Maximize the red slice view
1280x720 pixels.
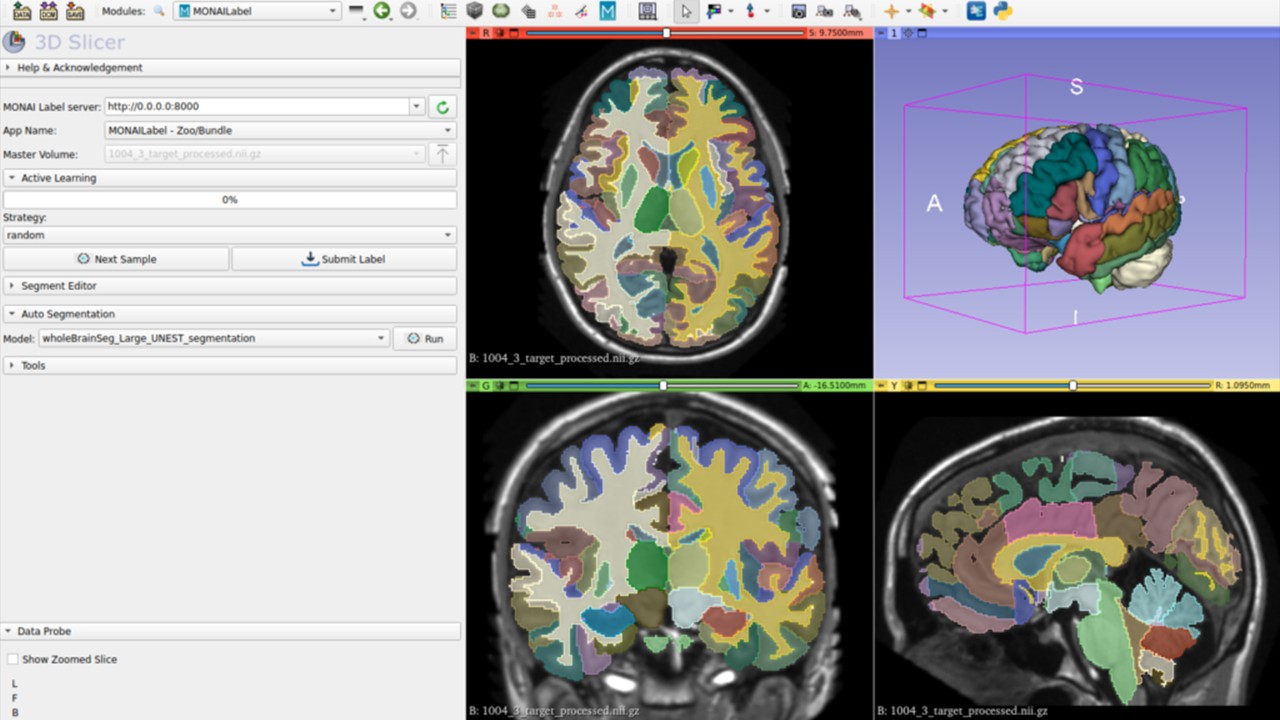(512, 33)
